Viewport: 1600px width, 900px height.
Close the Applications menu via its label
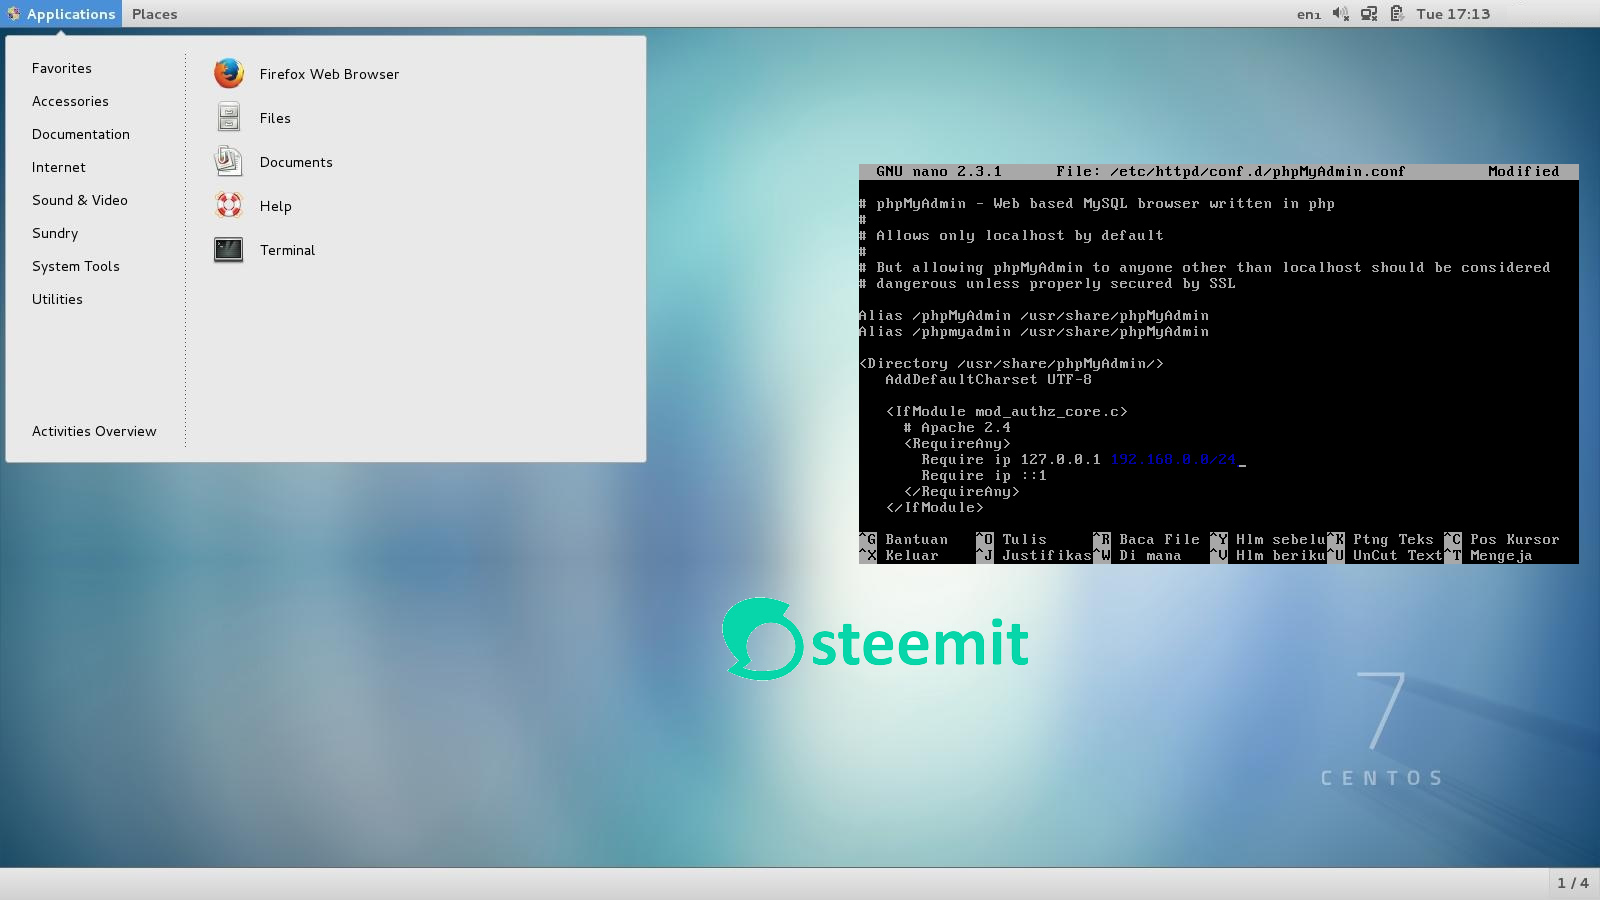point(71,14)
